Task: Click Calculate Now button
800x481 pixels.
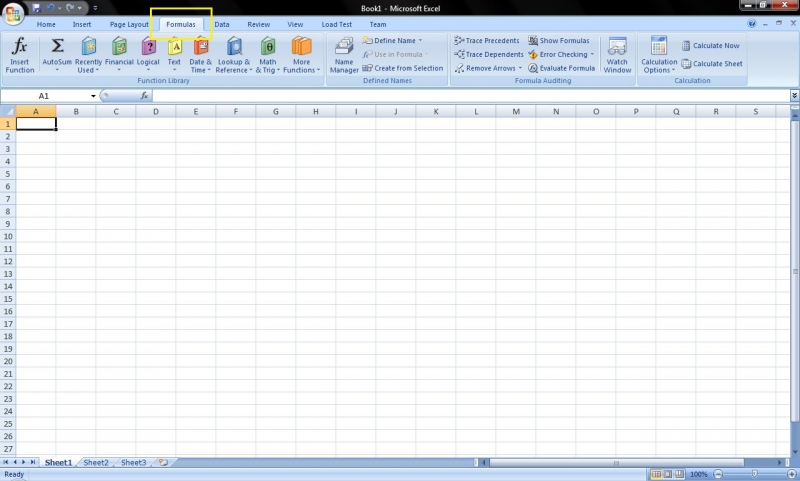Action: coord(710,45)
